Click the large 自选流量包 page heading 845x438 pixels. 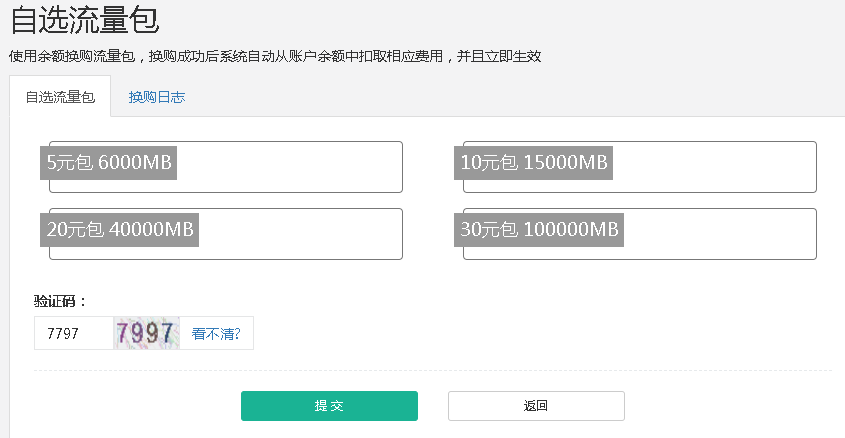85,20
